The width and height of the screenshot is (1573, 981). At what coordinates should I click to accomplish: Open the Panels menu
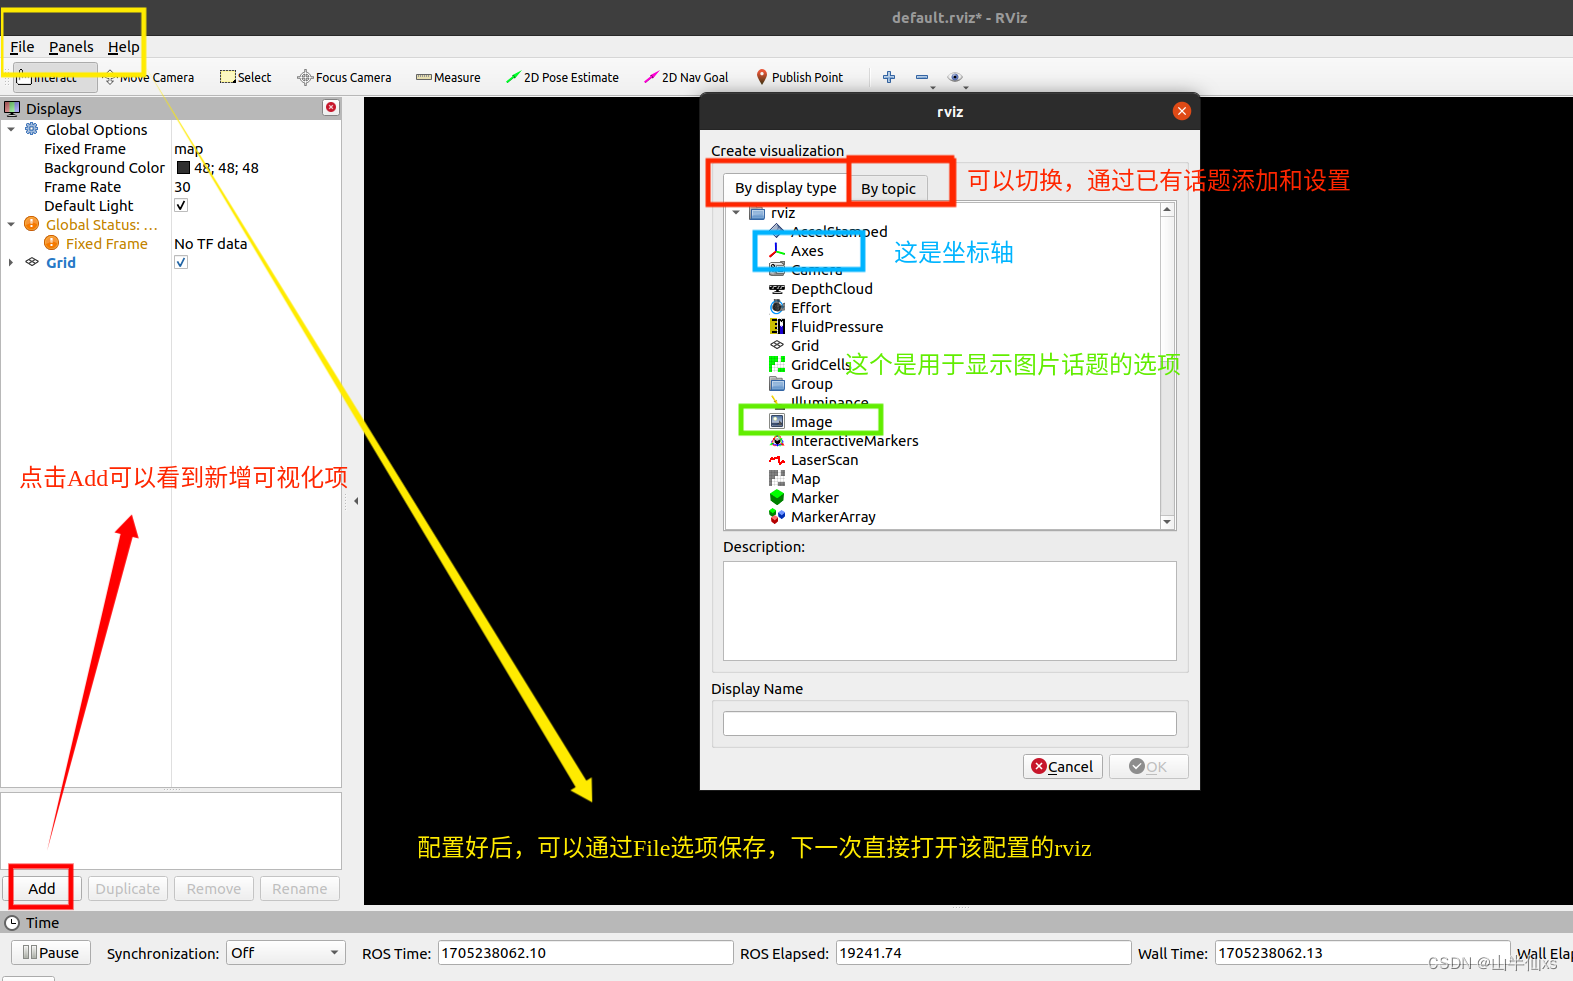pyautogui.click(x=71, y=47)
